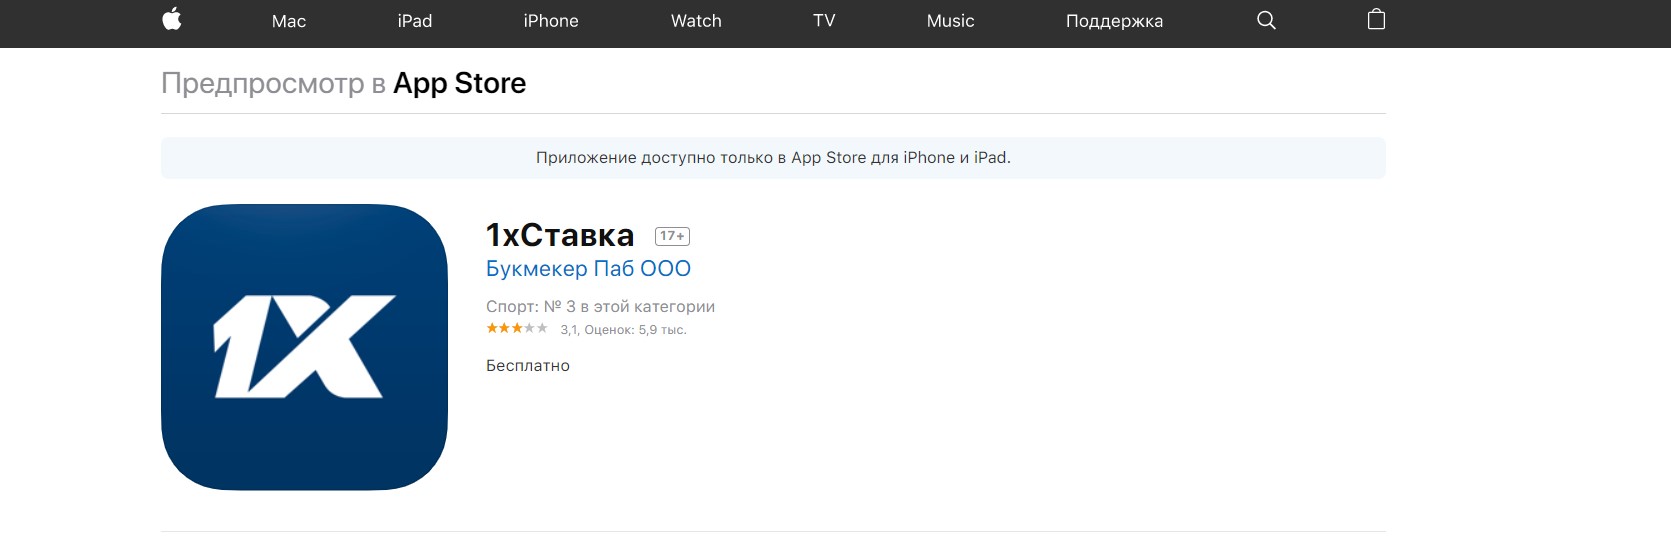Open the Music menu item
The height and width of the screenshot is (549, 1671).
[x=950, y=21]
